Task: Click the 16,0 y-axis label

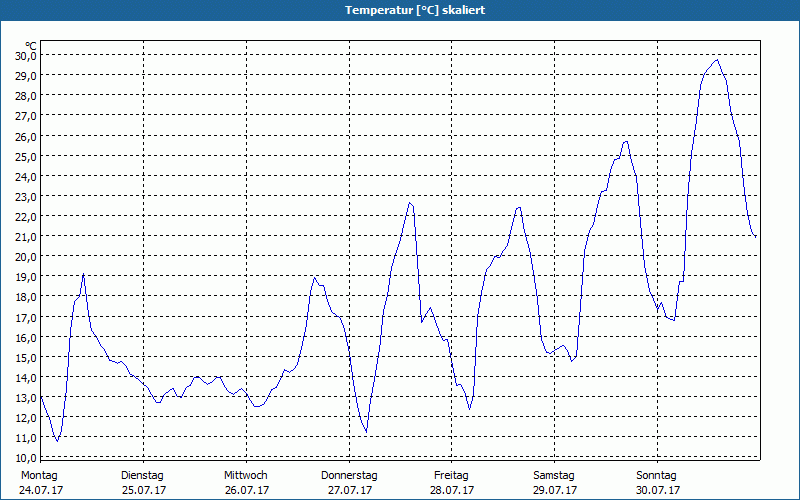Action: [26, 338]
